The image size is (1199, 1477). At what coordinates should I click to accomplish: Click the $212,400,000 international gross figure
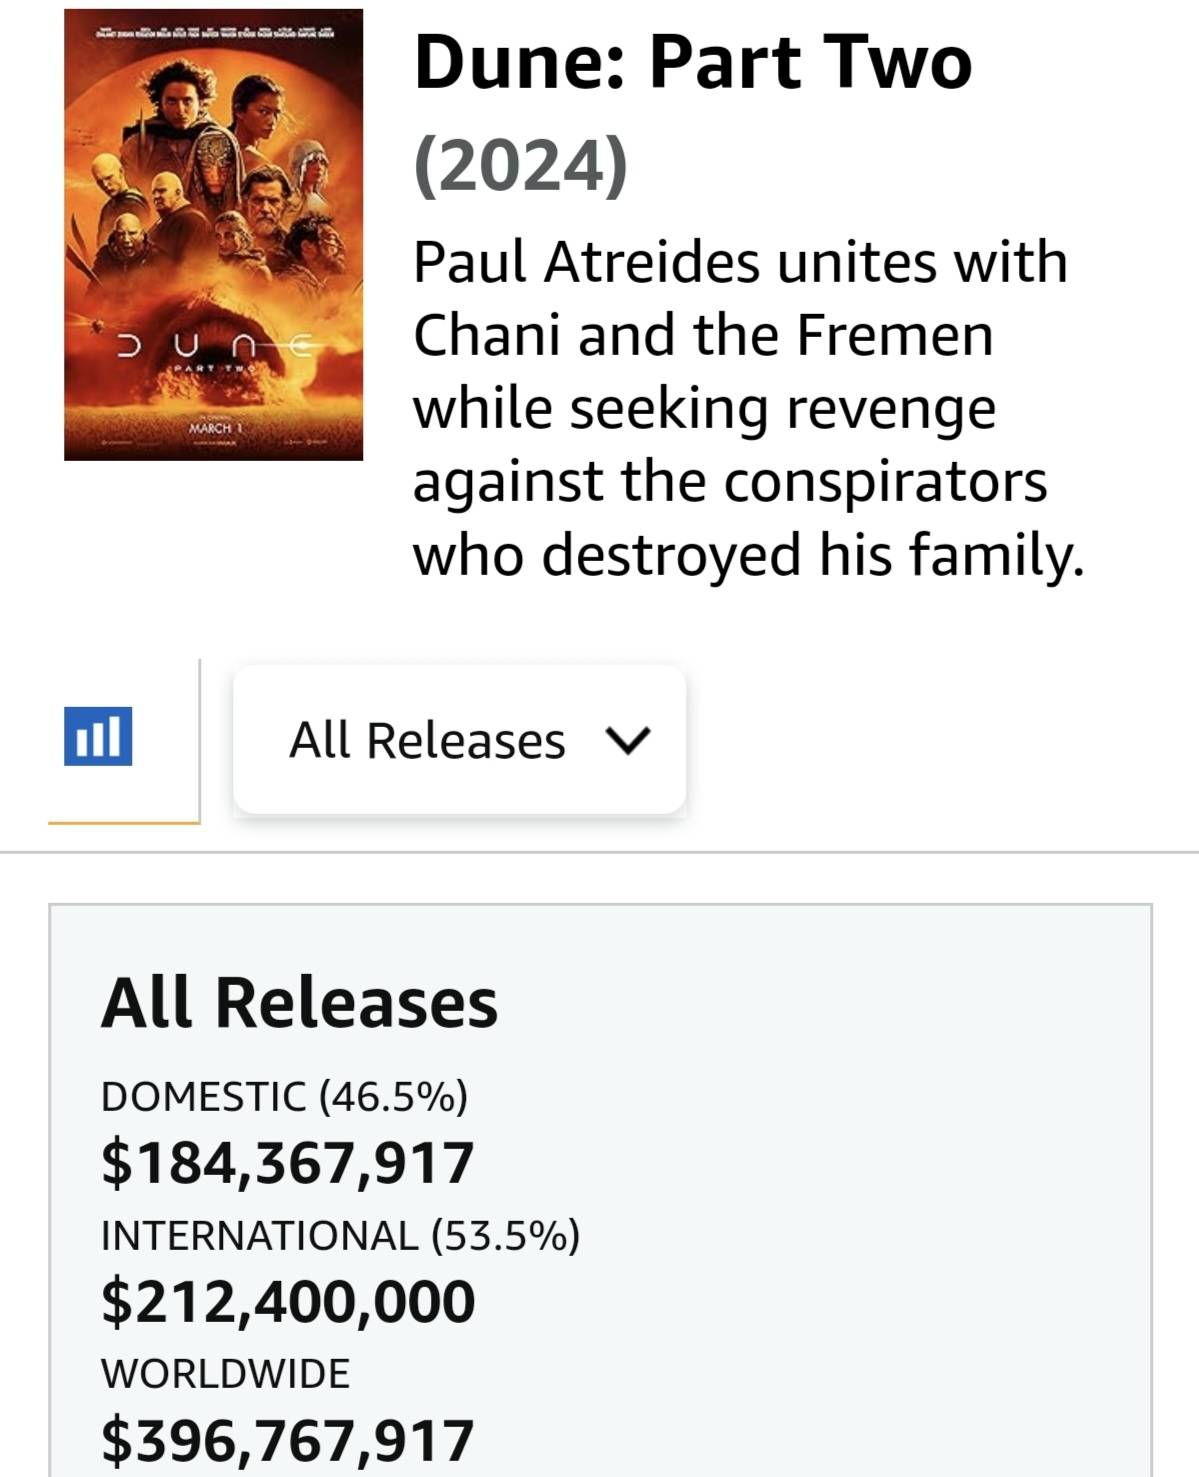click(x=288, y=1301)
